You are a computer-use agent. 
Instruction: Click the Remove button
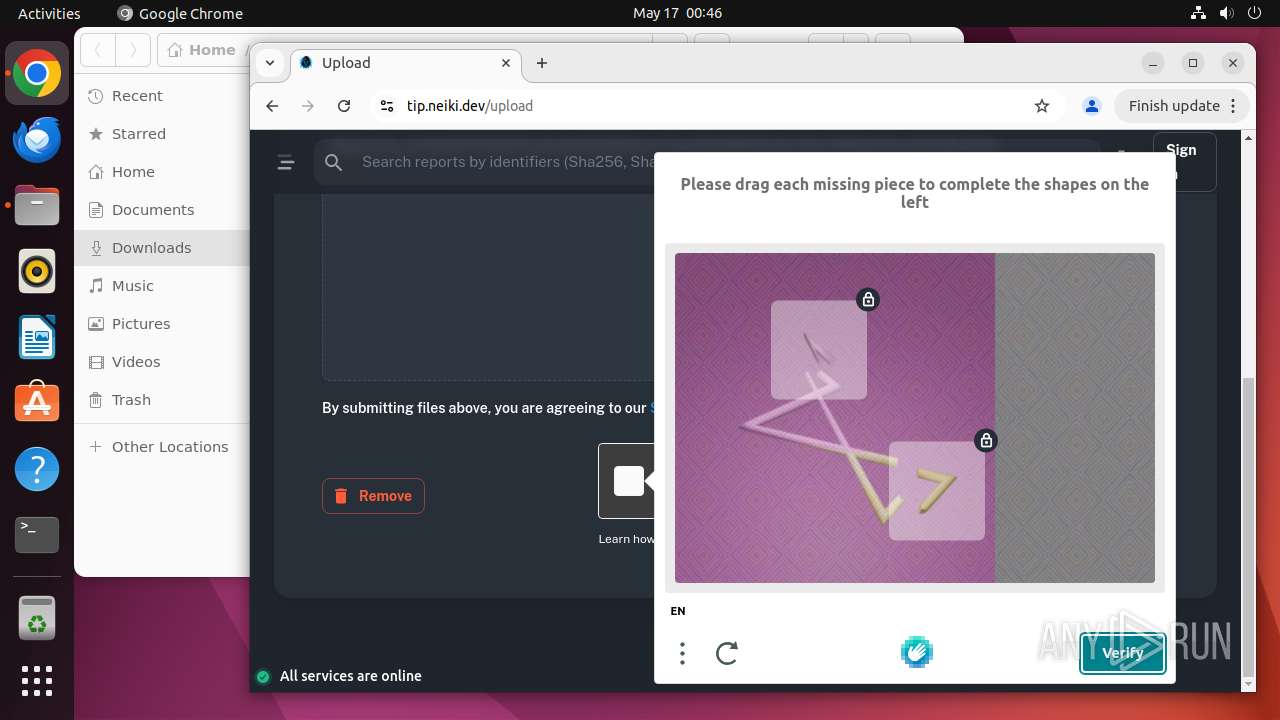[373, 496]
